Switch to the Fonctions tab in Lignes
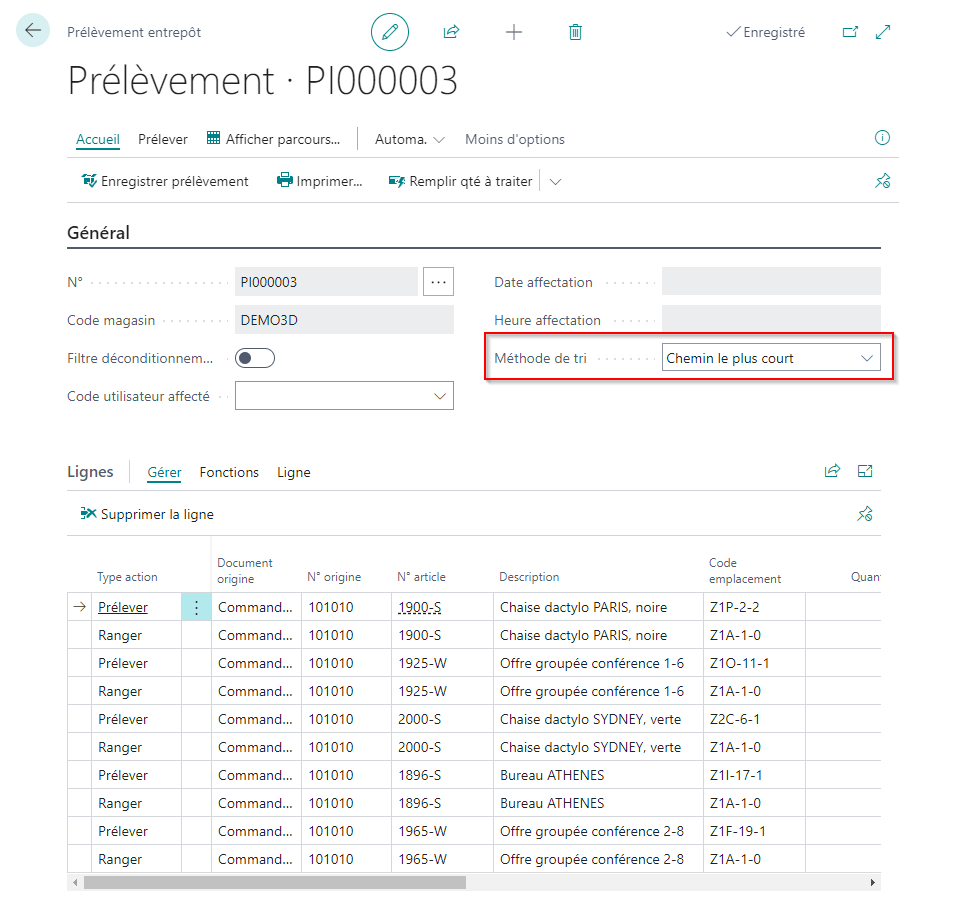The height and width of the screenshot is (908, 967). [229, 473]
